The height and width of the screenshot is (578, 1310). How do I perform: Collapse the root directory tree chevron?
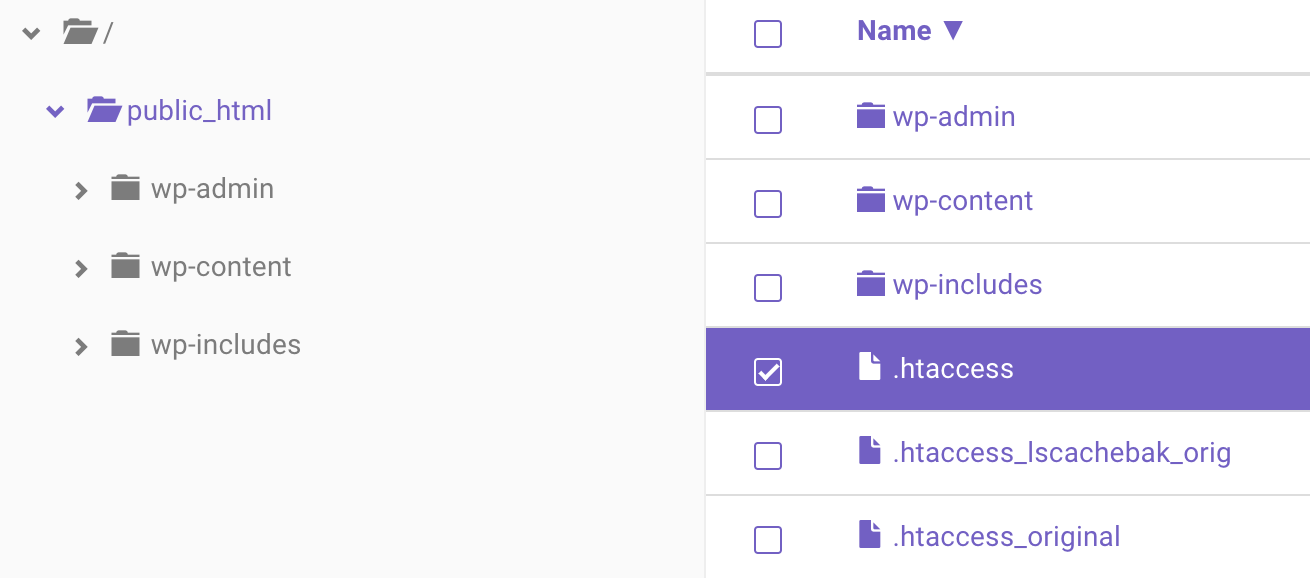pyautogui.click(x=32, y=34)
